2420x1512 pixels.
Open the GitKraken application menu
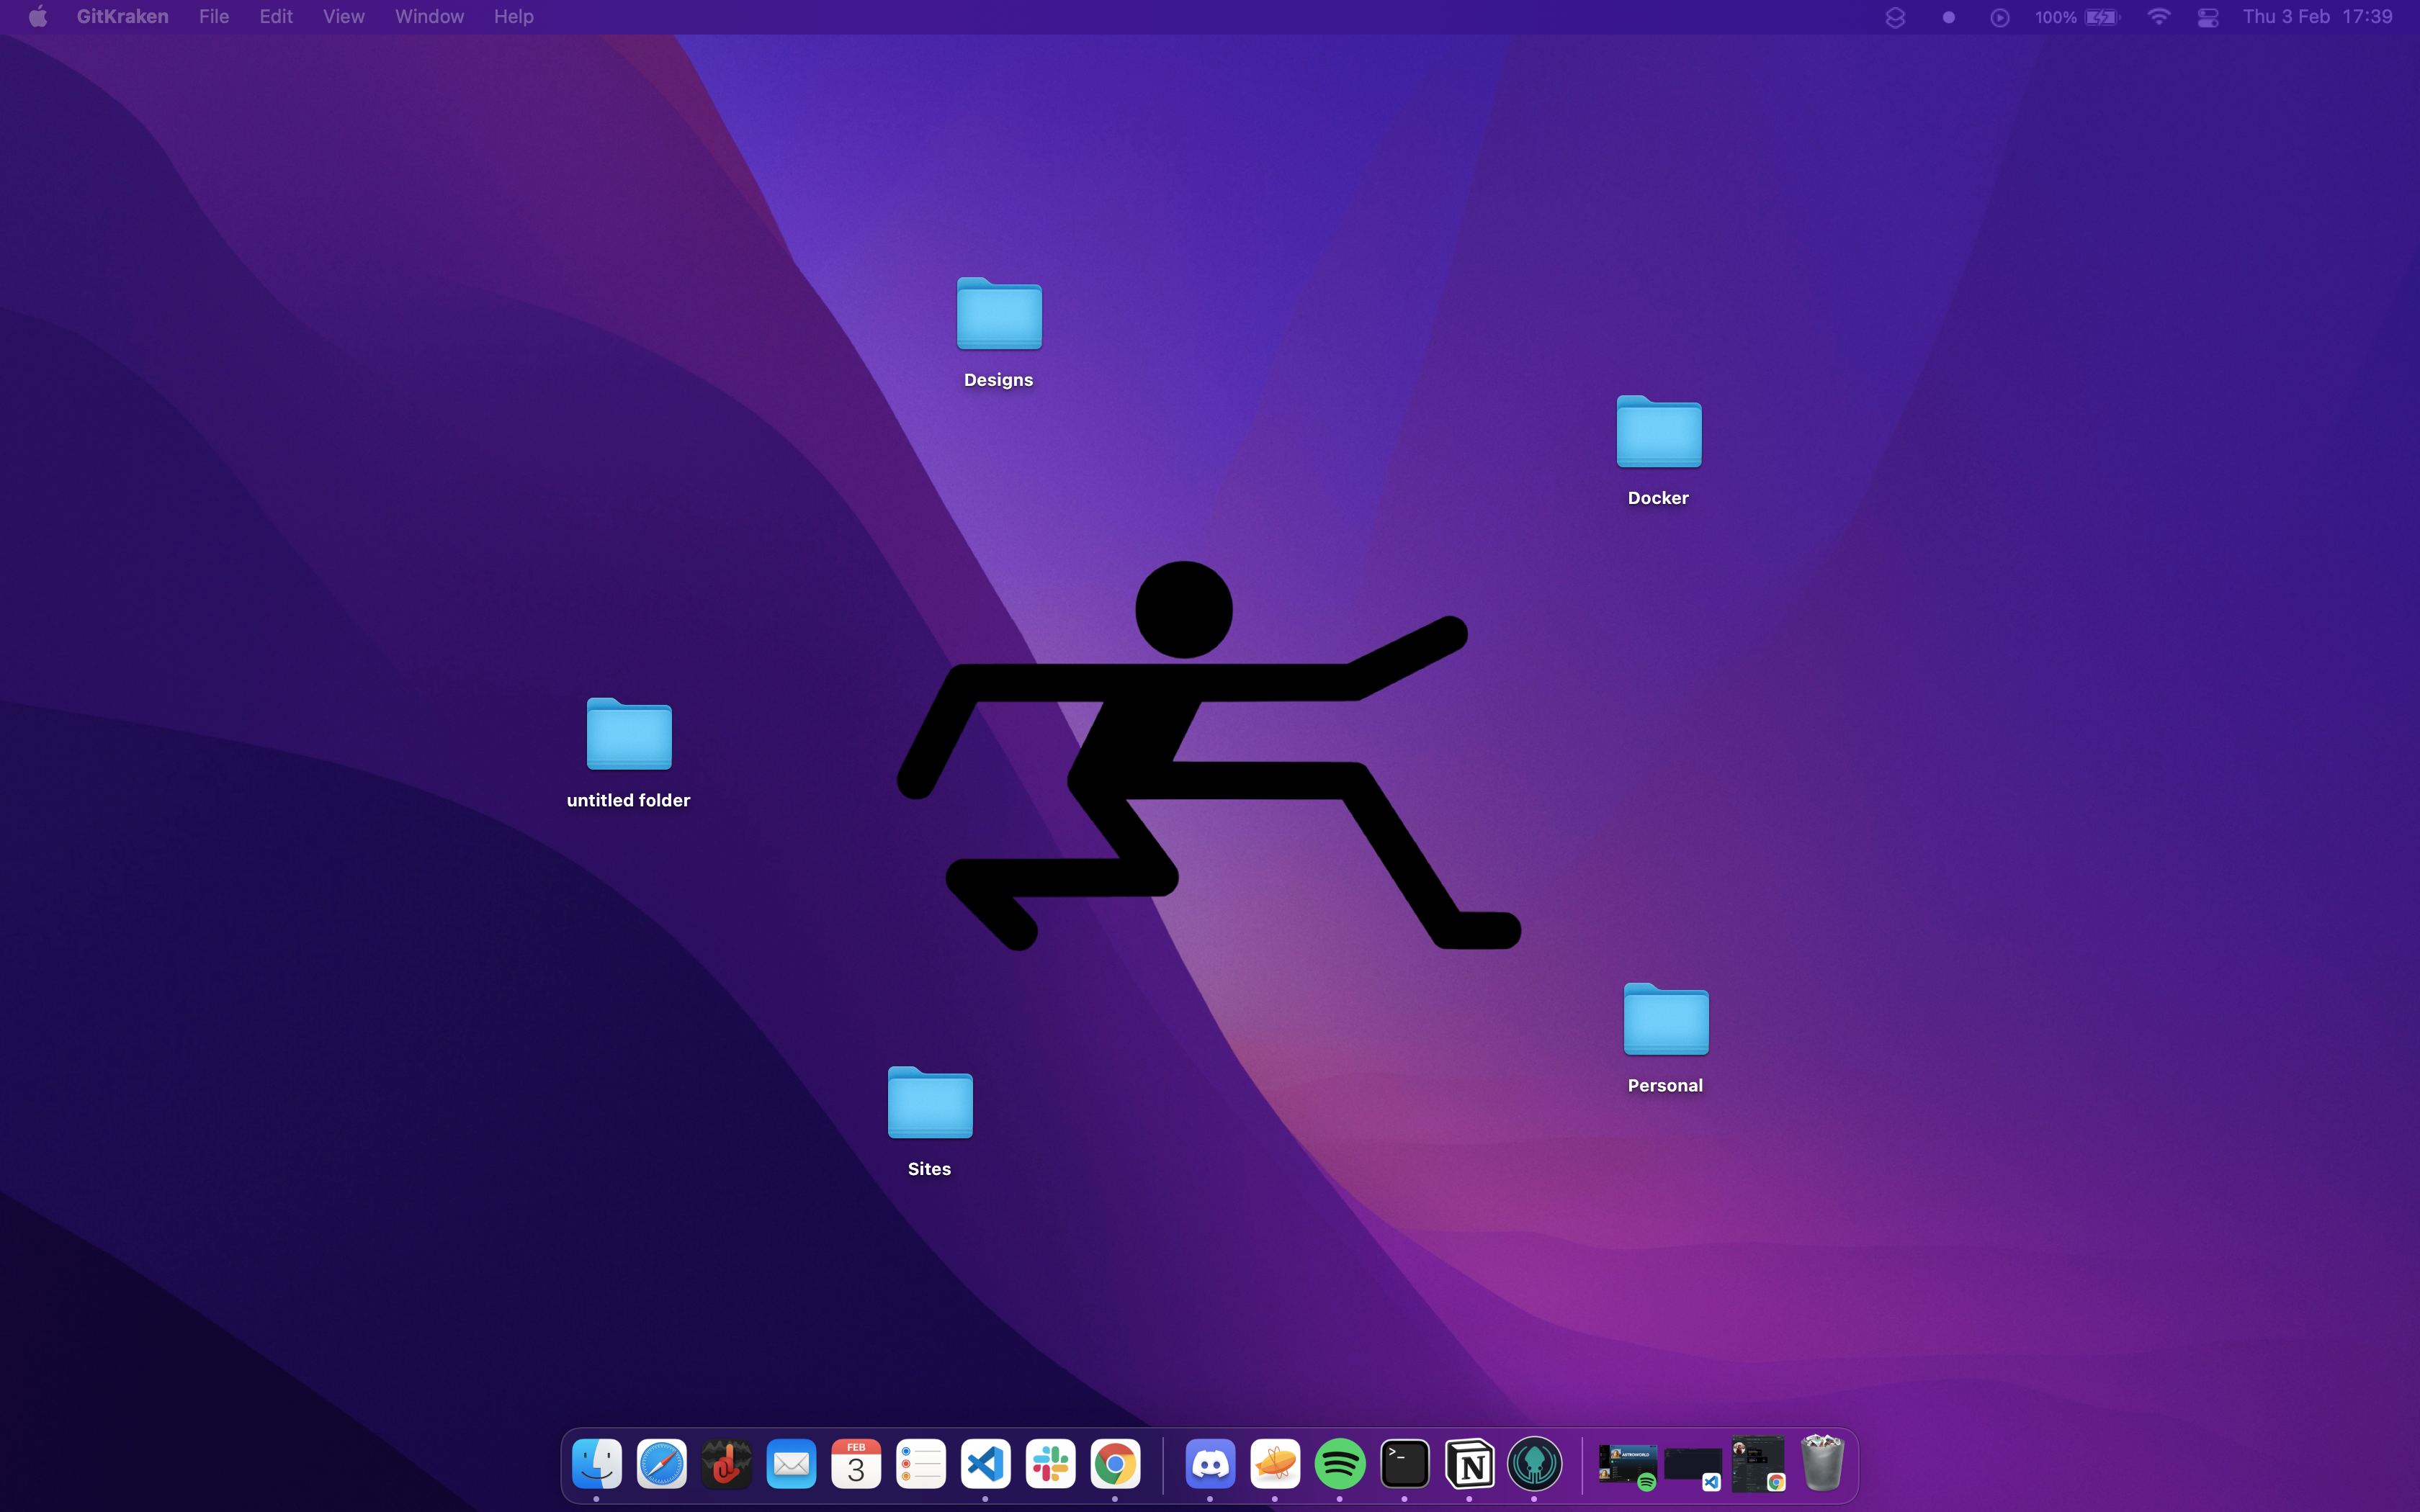(122, 17)
